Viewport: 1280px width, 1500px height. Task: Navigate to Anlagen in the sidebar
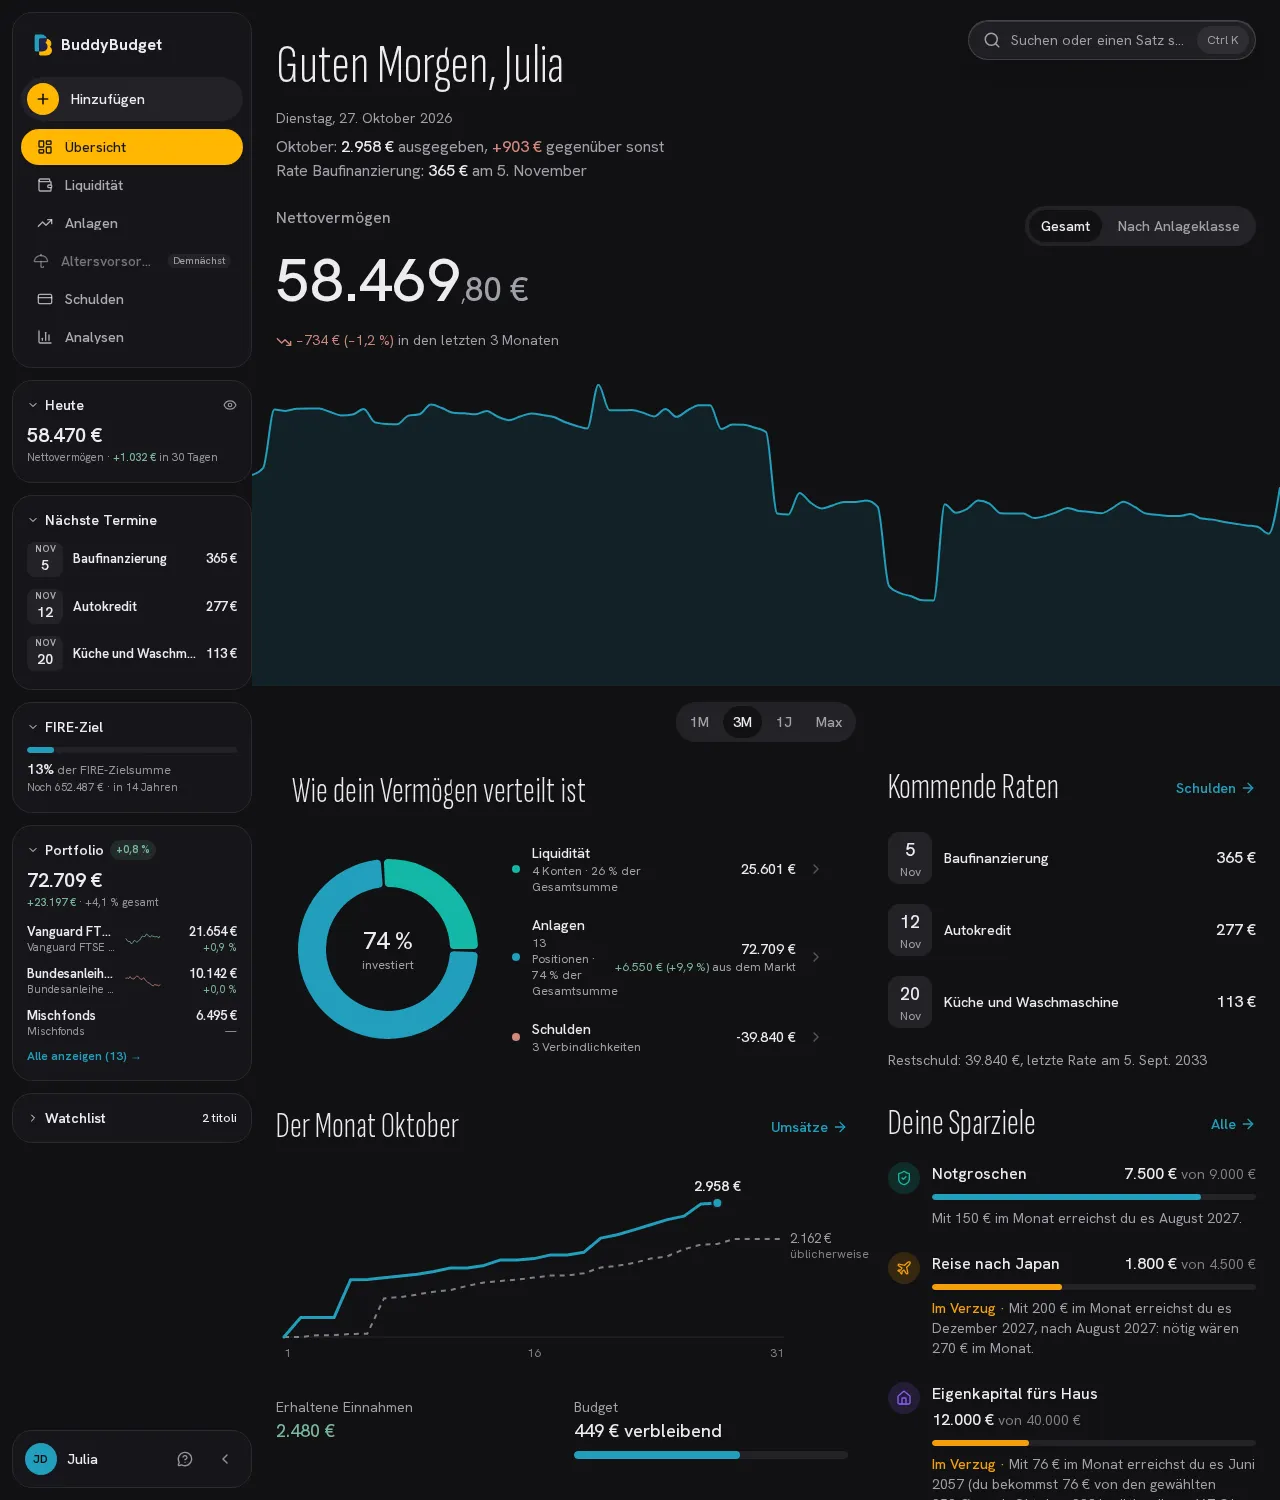tap(132, 223)
